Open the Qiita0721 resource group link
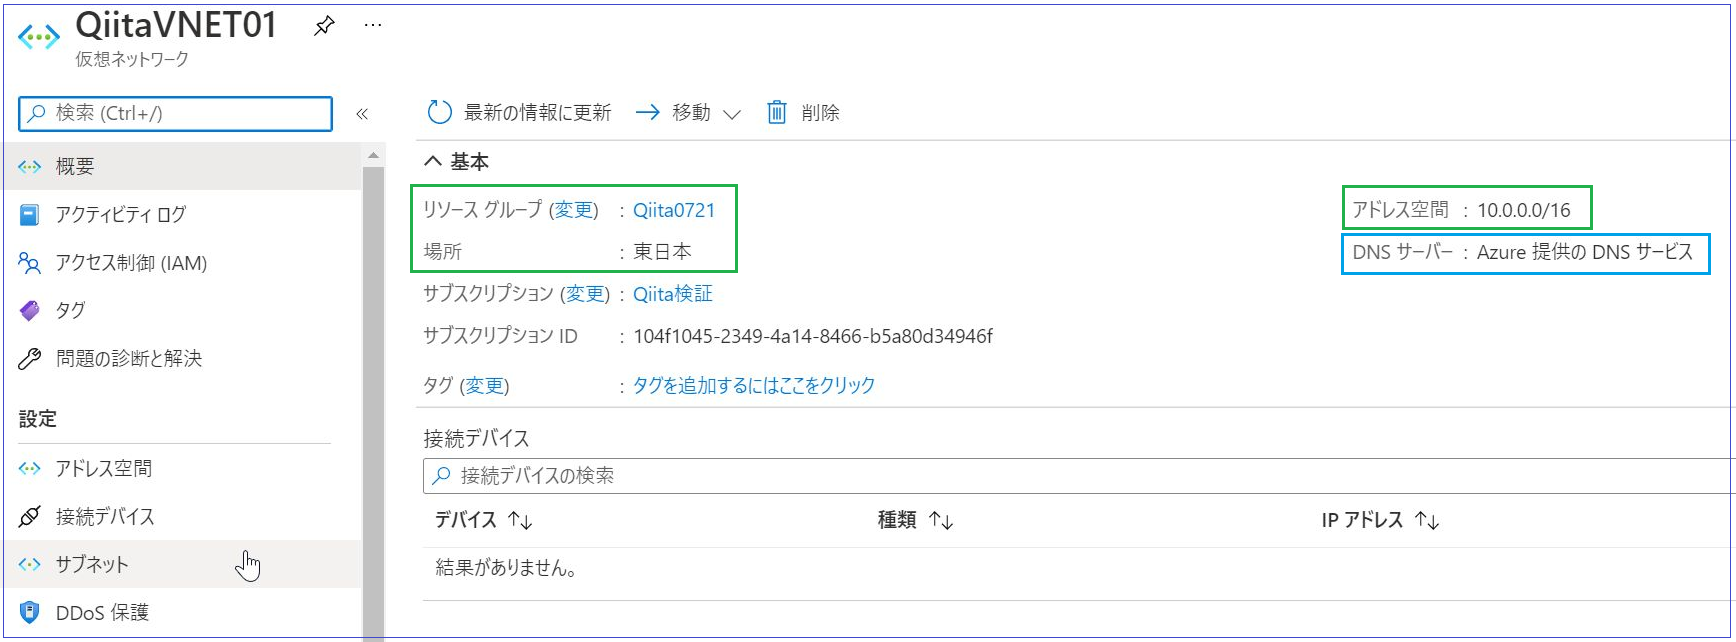The image size is (1736, 642). pyautogui.click(x=674, y=210)
